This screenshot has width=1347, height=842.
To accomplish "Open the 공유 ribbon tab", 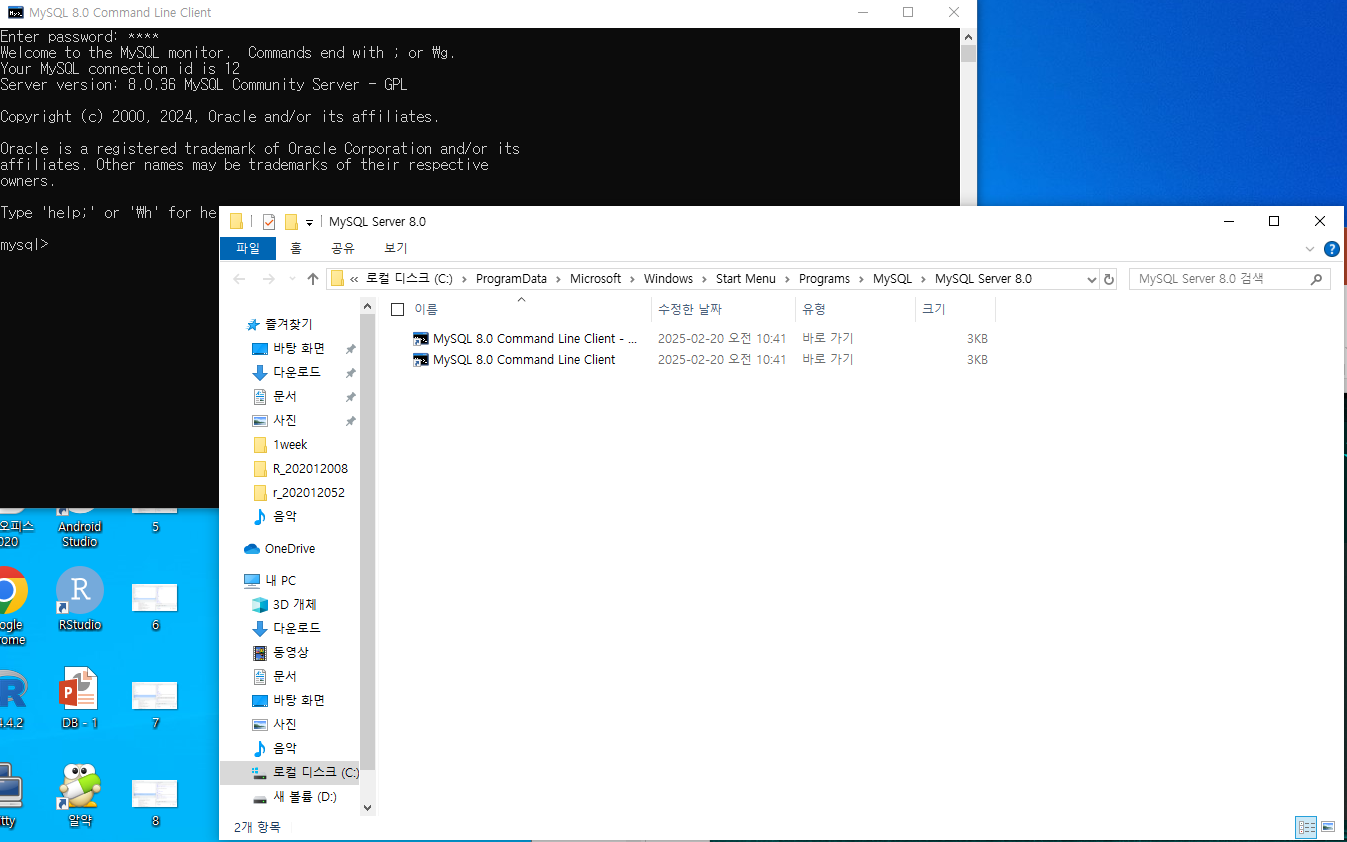I will 343,248.
